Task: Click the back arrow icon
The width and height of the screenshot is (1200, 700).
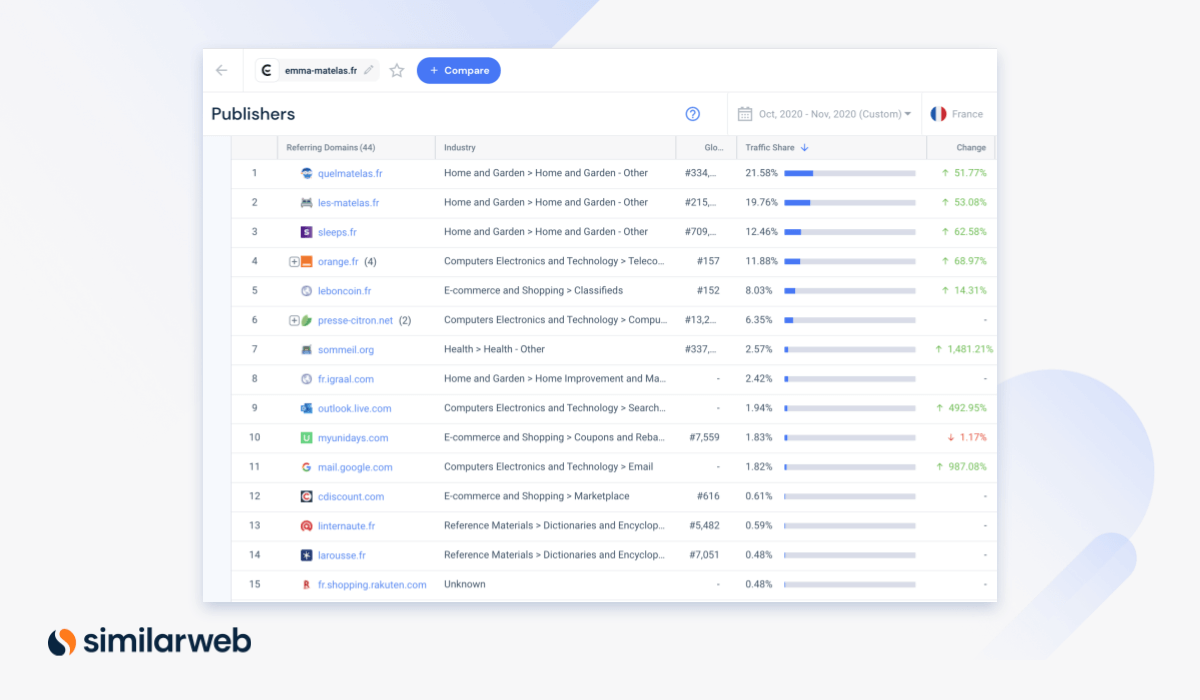Action: [221, 71]
